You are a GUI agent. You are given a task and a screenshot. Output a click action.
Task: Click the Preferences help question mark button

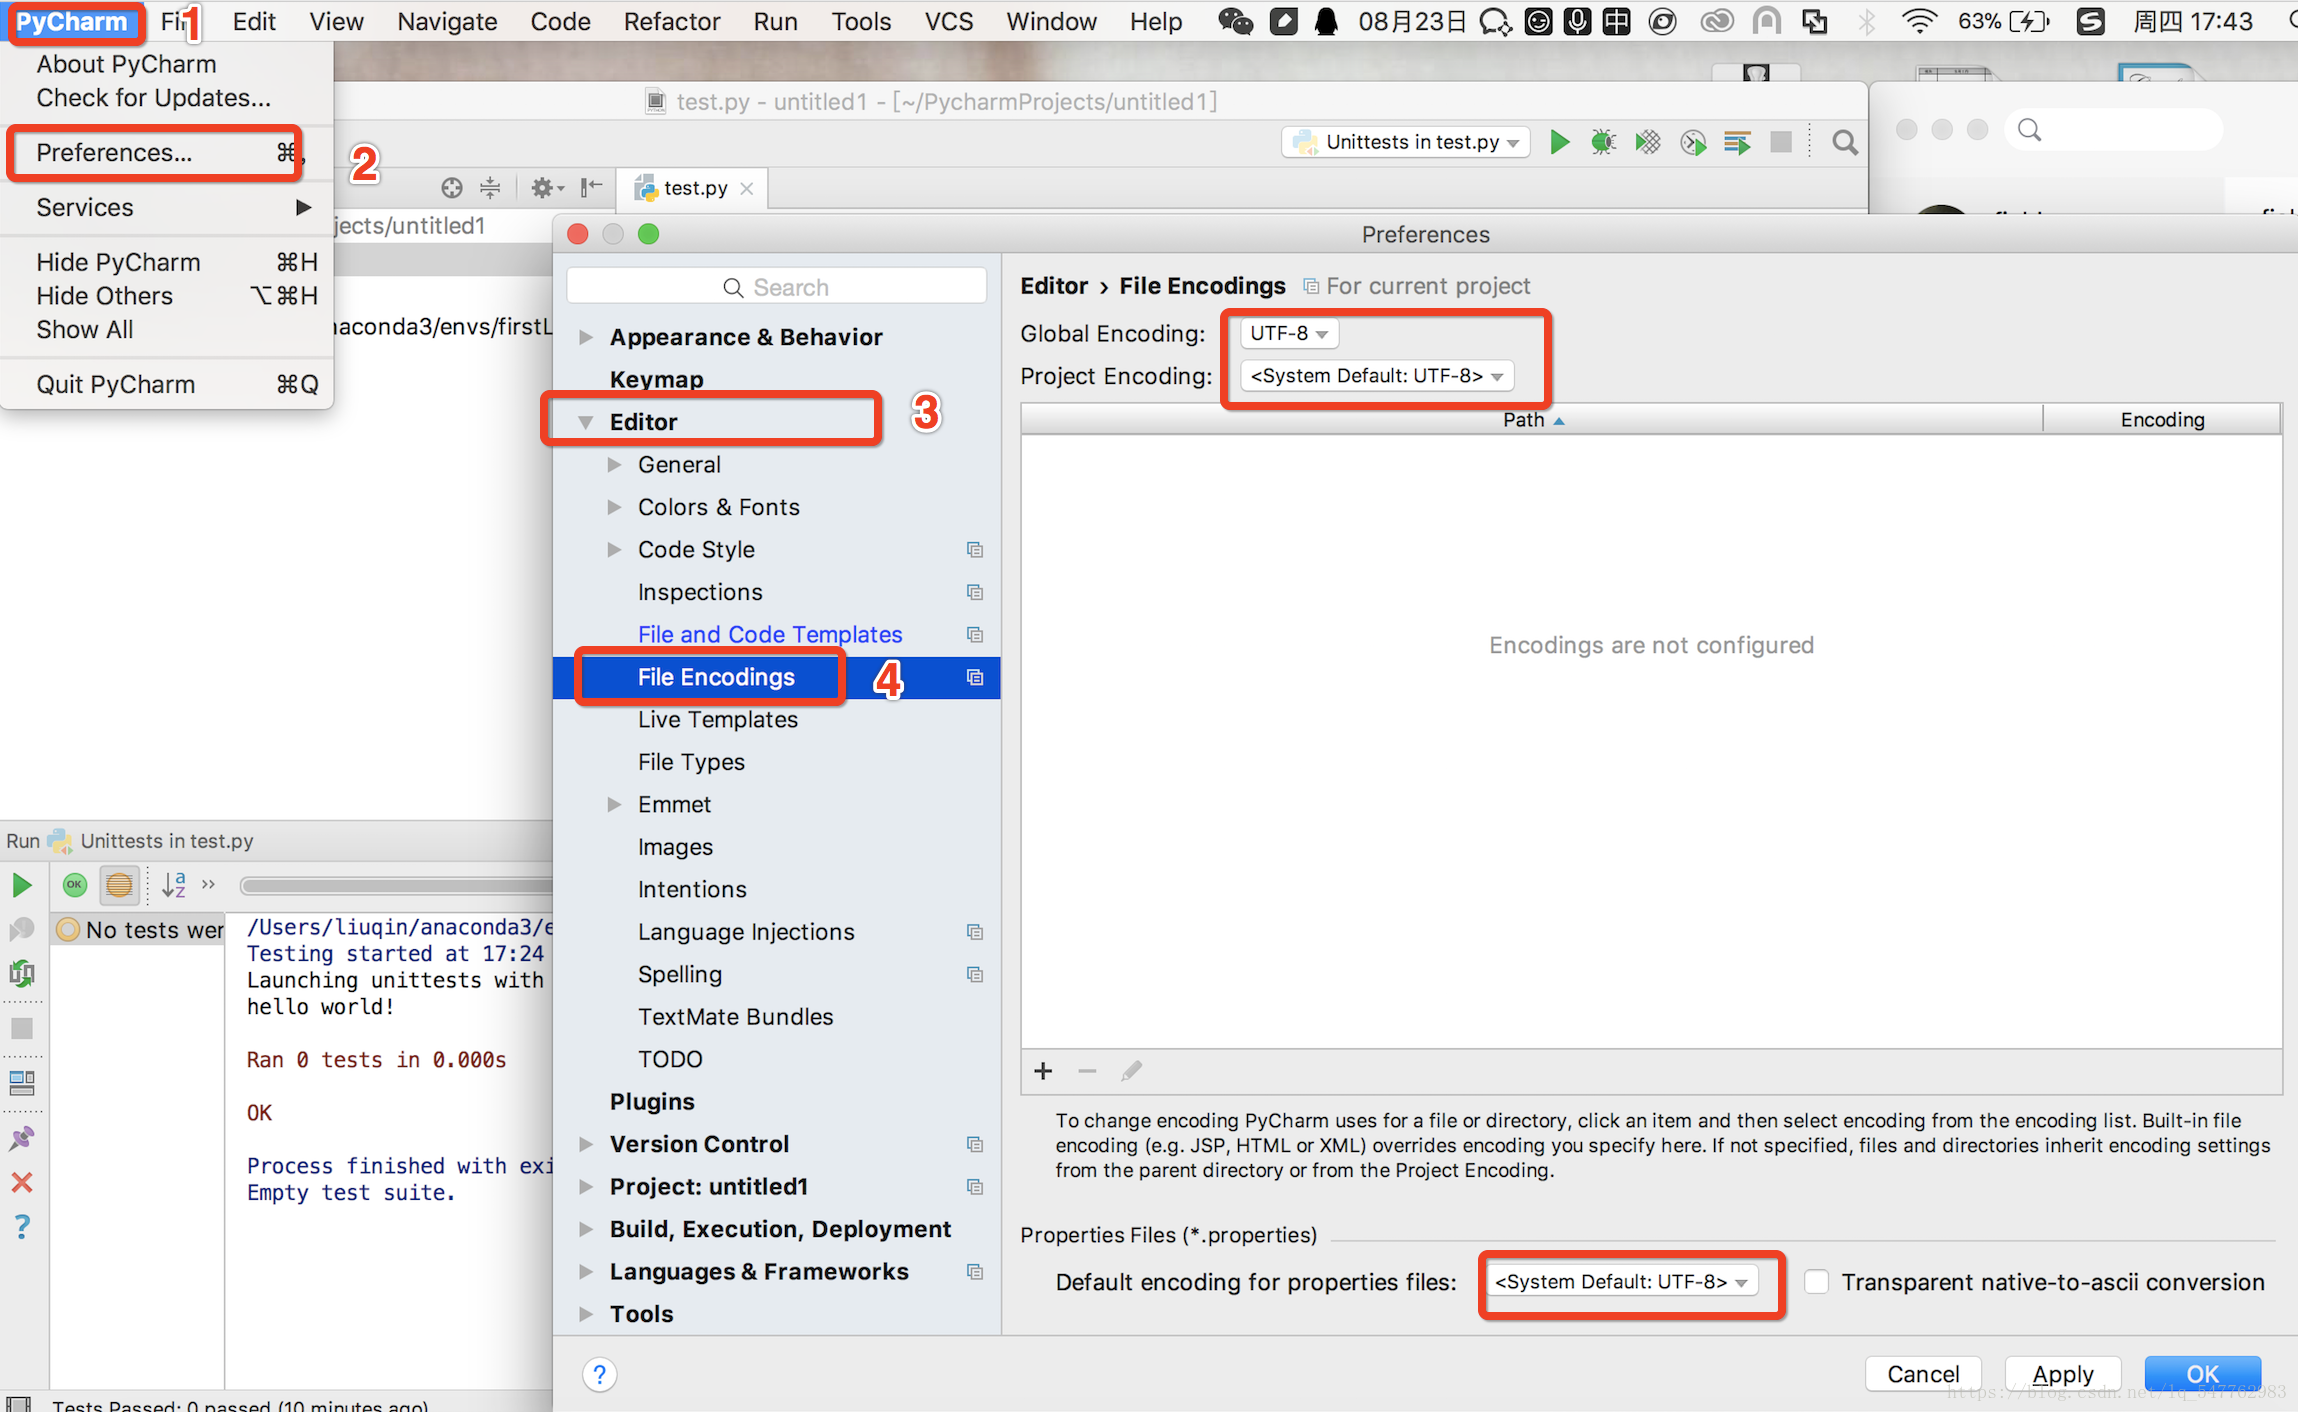click(599, 1375)
